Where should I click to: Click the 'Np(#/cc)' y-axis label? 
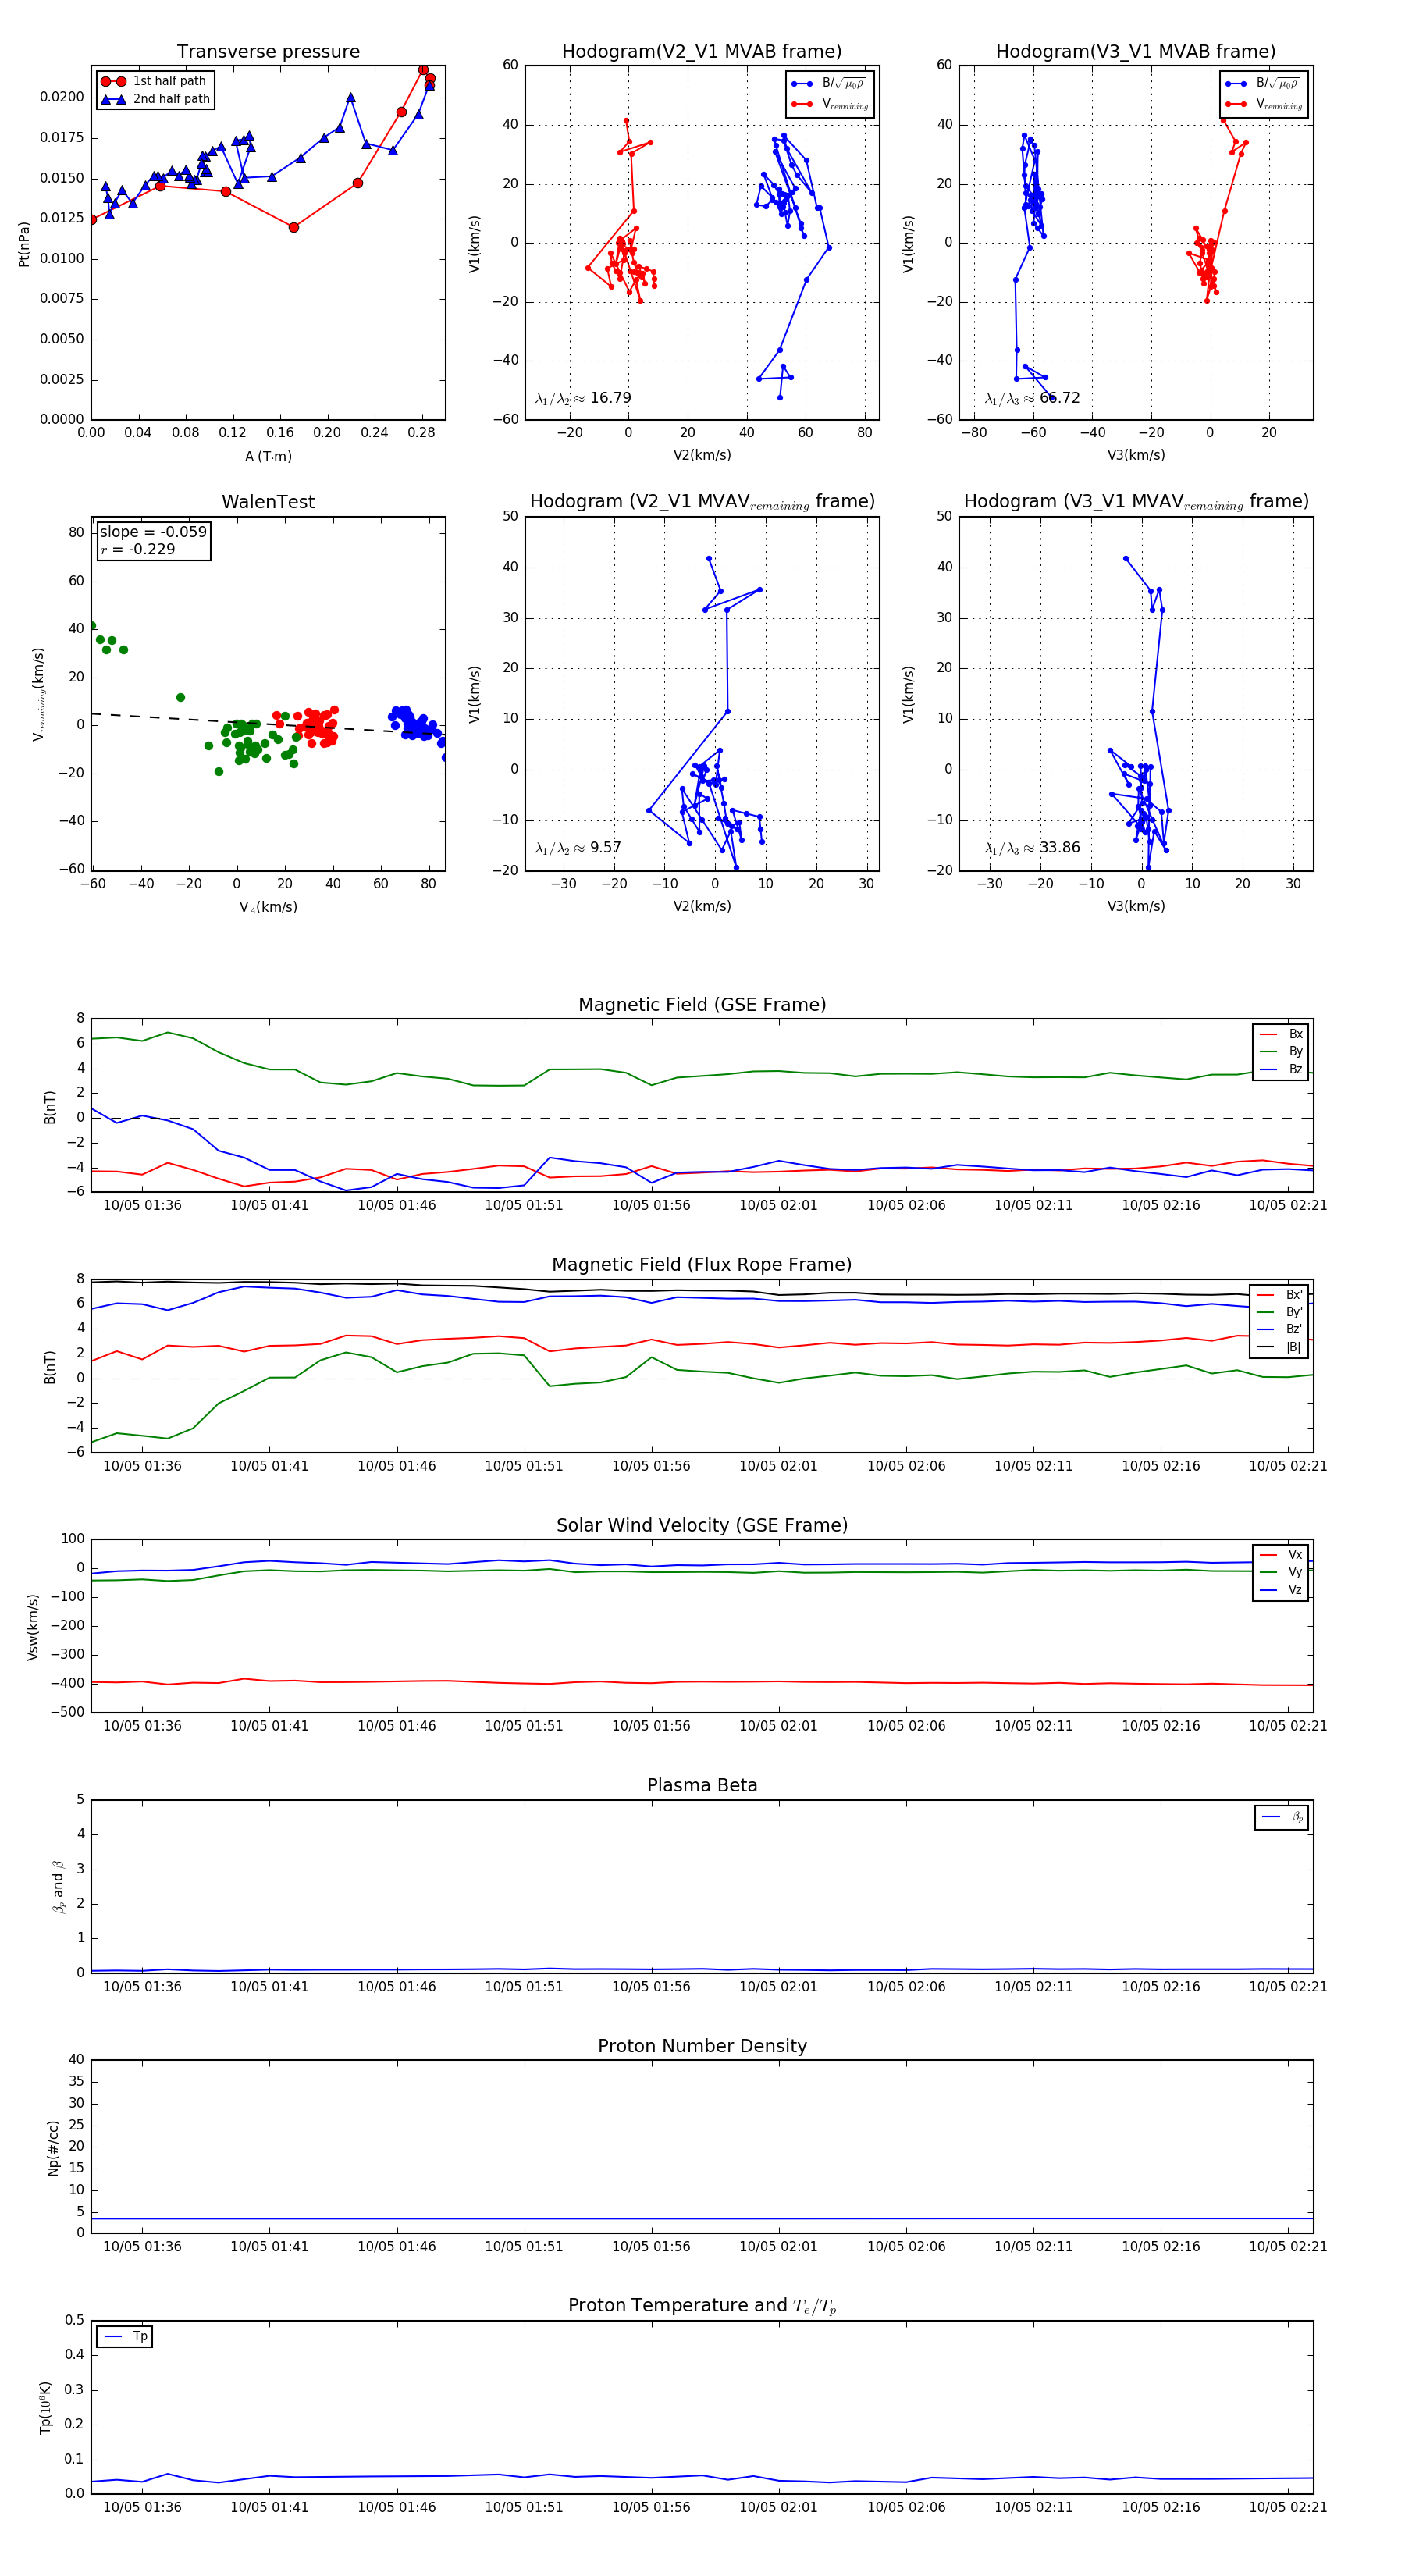pyautogui.click(x=53, y=2147)
